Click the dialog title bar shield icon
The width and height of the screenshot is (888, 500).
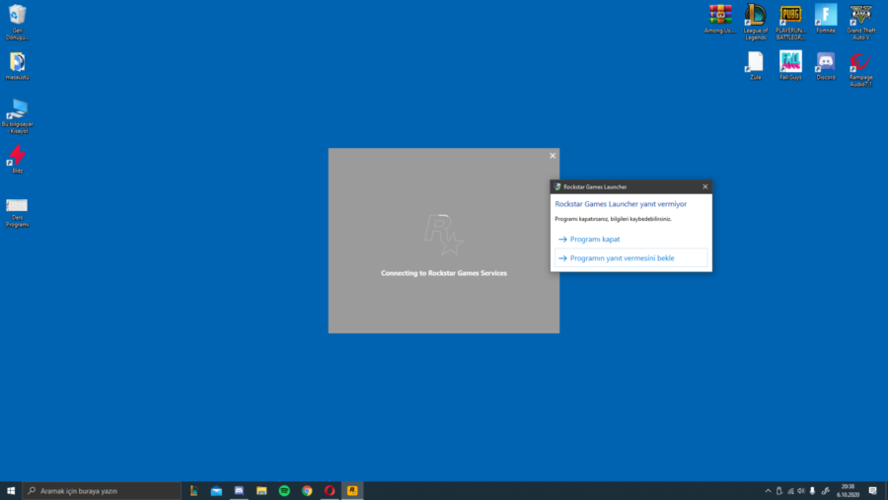click(557, 186)
